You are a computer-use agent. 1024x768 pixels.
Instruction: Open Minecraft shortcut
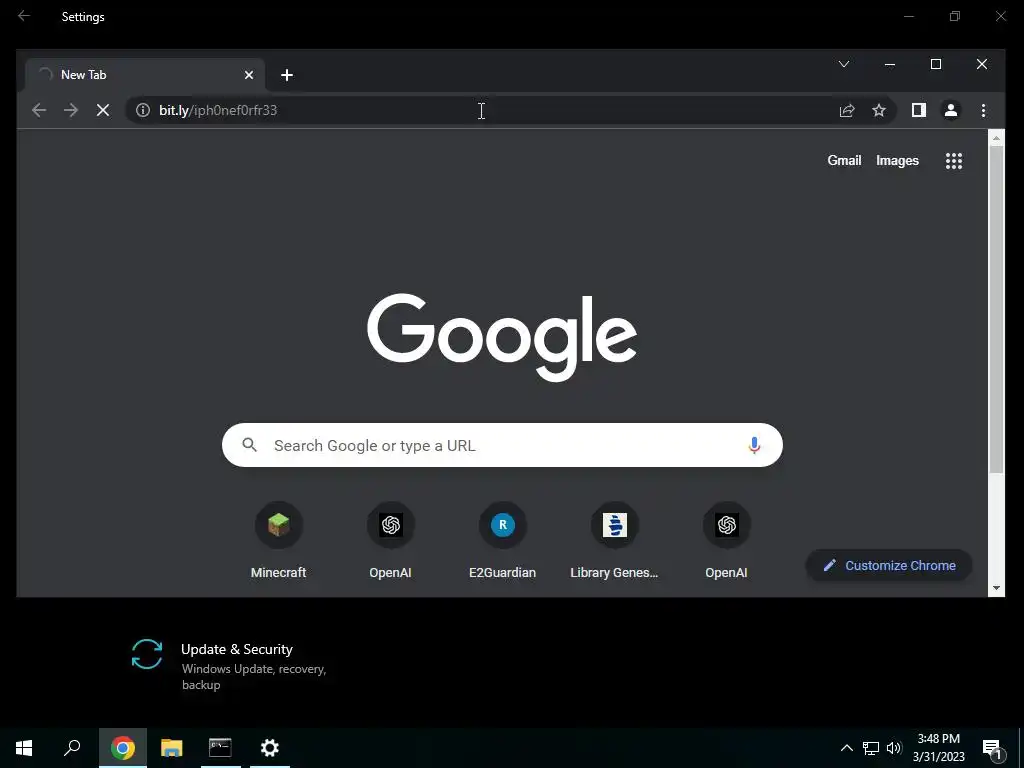(278, 541)
